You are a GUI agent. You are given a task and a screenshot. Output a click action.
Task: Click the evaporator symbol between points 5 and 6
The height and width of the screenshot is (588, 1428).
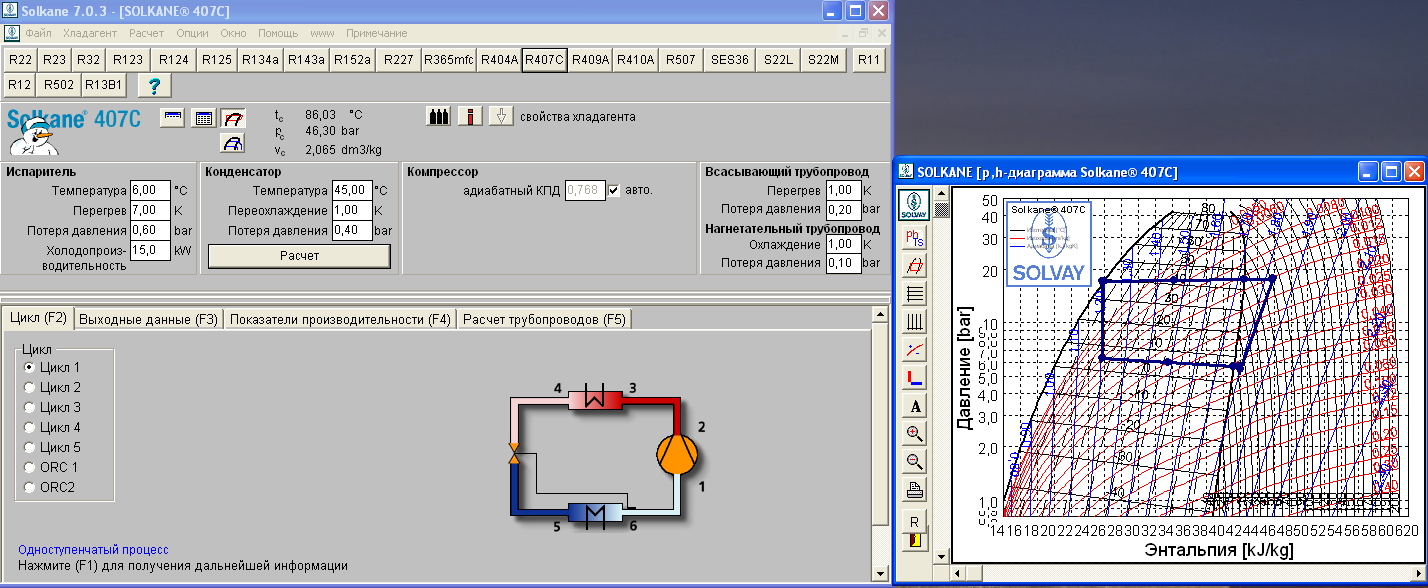point(596,511)
